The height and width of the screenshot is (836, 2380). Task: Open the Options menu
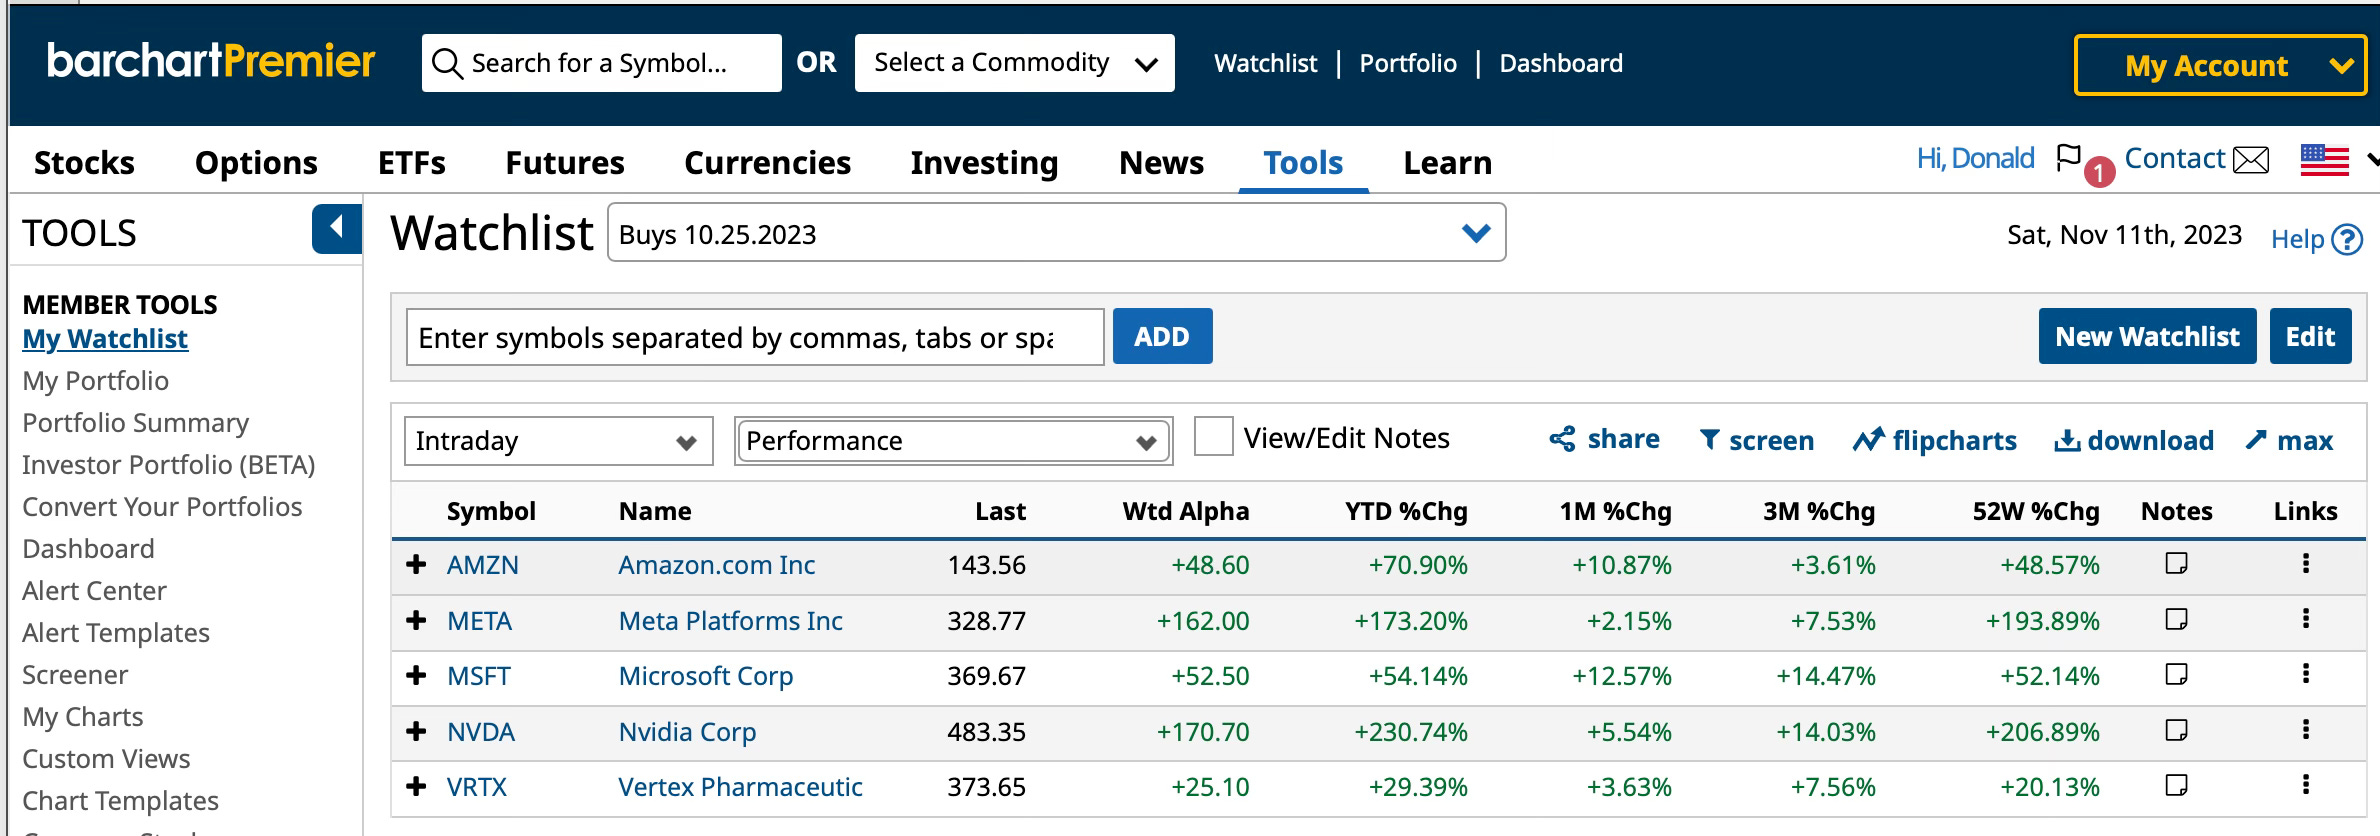click(256, 162)
